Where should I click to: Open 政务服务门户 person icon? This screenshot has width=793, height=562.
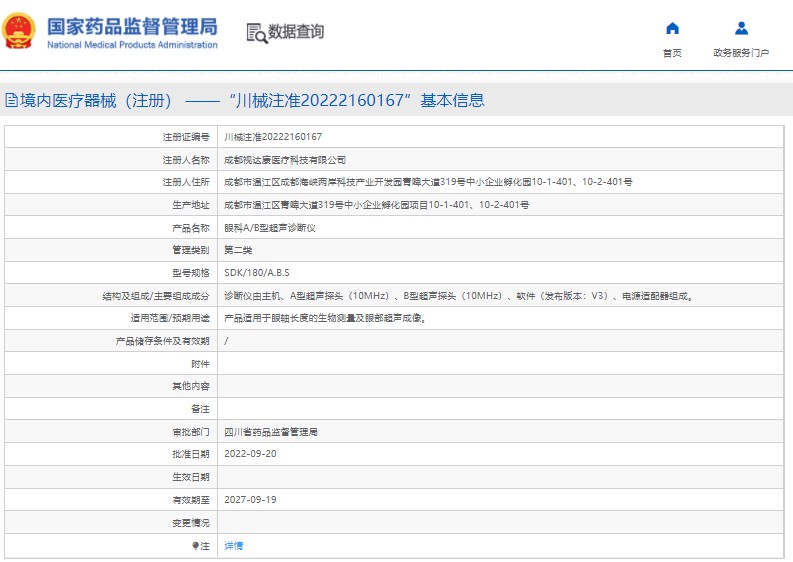[x=741, y=28]
